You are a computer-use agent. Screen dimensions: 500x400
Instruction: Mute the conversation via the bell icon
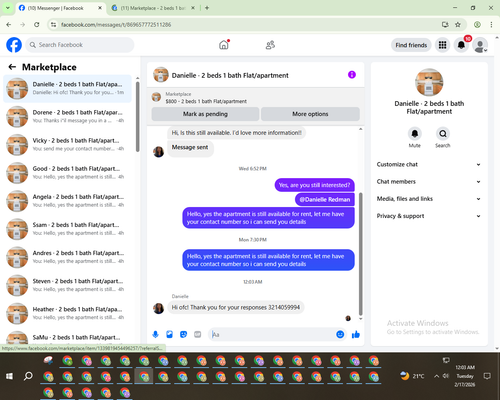[414, 134]
